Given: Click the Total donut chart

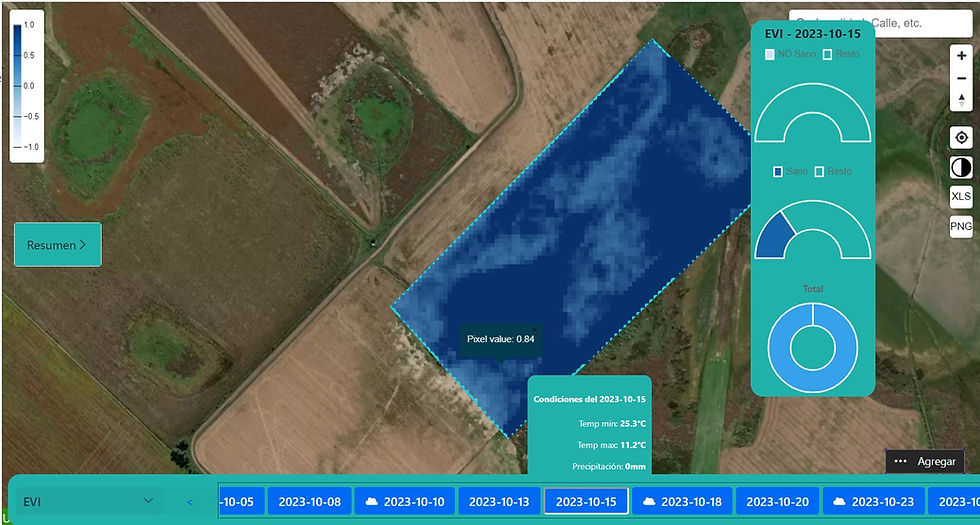Looking at the screenshot, I should 812,348.
